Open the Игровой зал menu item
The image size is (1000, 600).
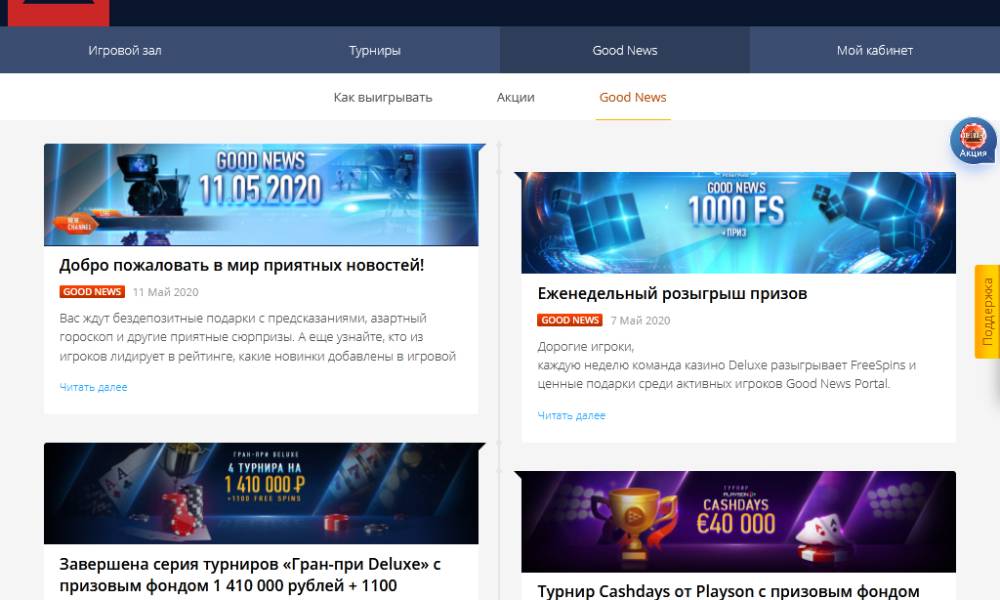pos(125,50)
